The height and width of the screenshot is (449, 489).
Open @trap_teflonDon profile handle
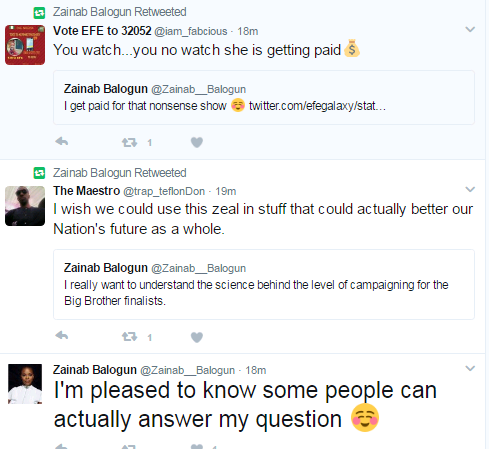(x=164, y=191)
